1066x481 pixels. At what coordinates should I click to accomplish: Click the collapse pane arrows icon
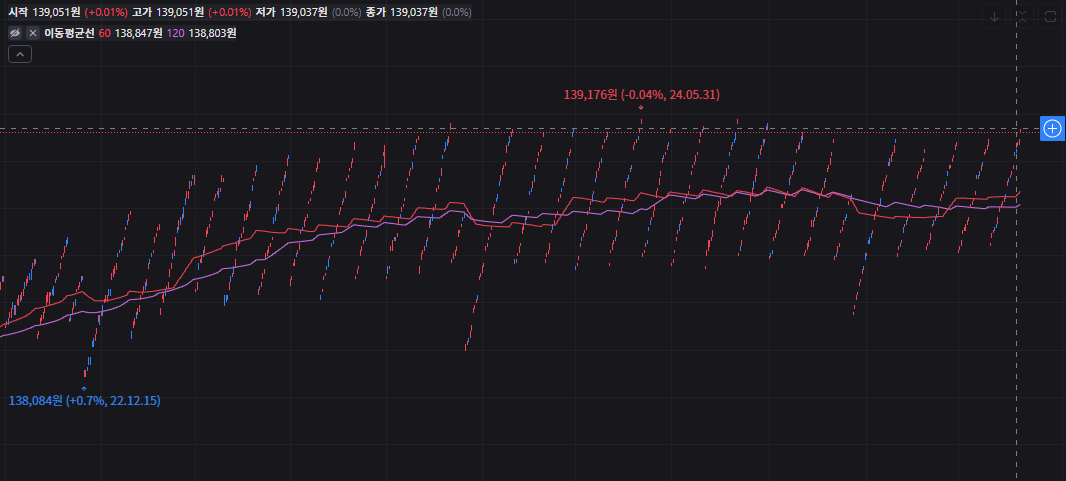[x=1021, y=17]
